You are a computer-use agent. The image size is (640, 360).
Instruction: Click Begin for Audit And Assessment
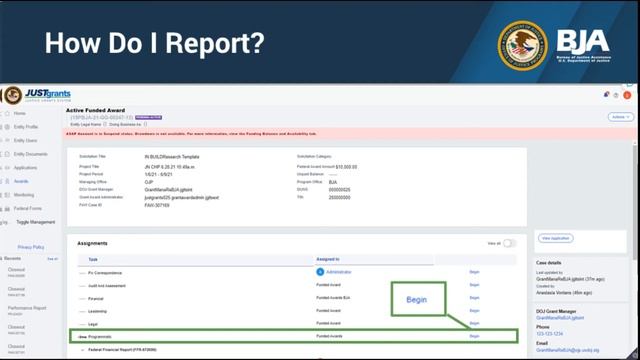click(x=474, y=285)
